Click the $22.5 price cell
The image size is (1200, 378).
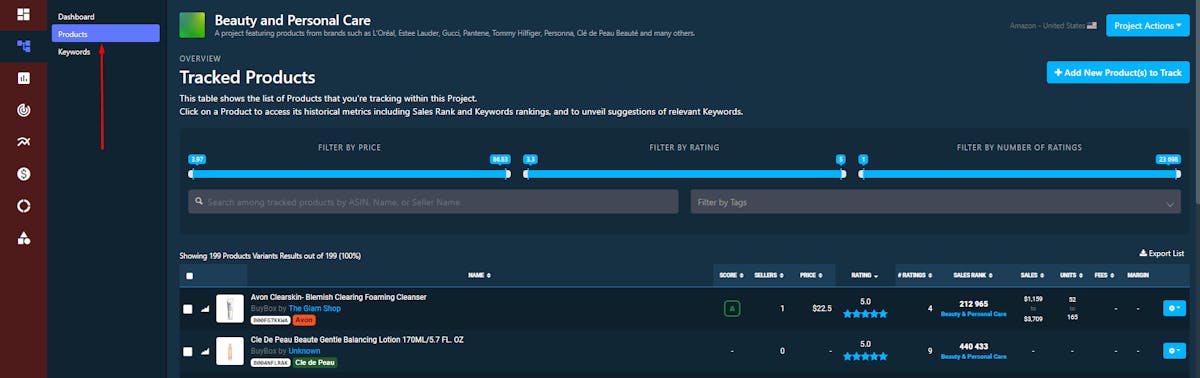(821, 309)
